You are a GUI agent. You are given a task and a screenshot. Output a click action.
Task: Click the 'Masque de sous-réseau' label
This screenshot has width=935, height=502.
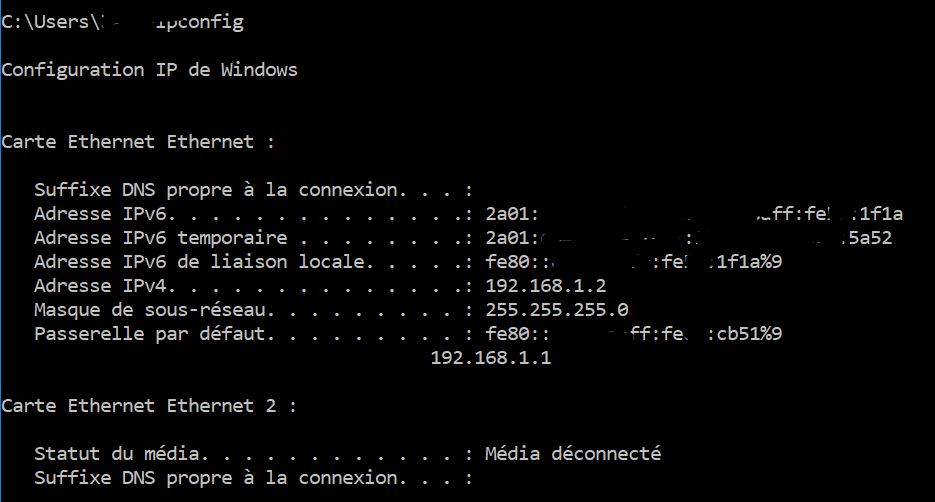(154, 310)
